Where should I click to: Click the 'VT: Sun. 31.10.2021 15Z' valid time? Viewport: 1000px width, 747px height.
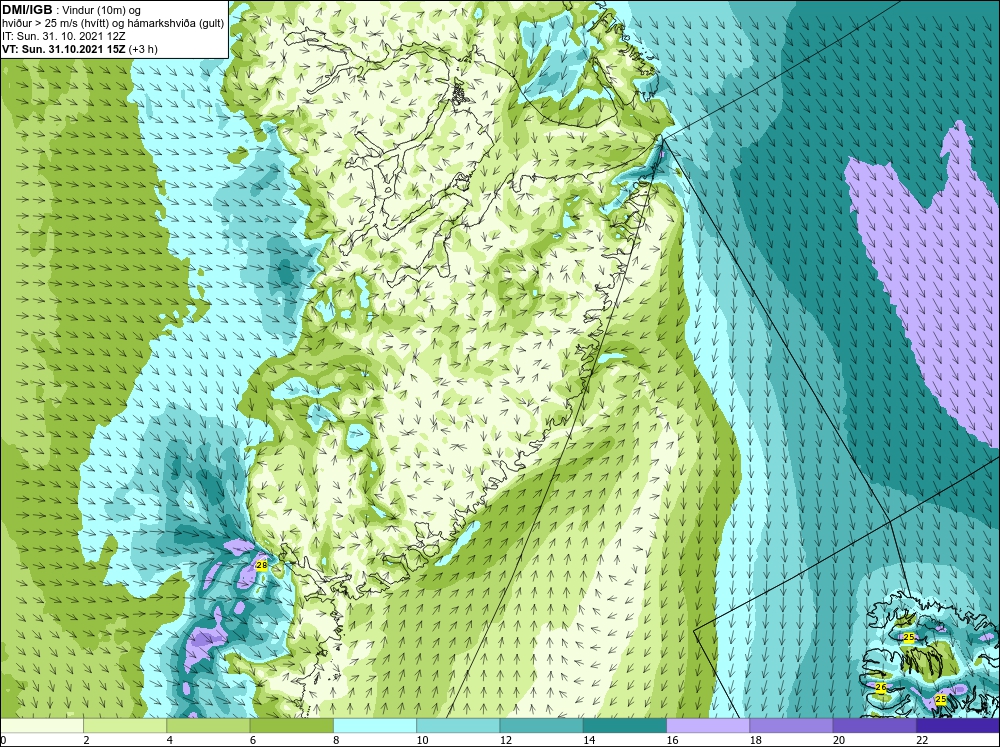coord(64,49)
